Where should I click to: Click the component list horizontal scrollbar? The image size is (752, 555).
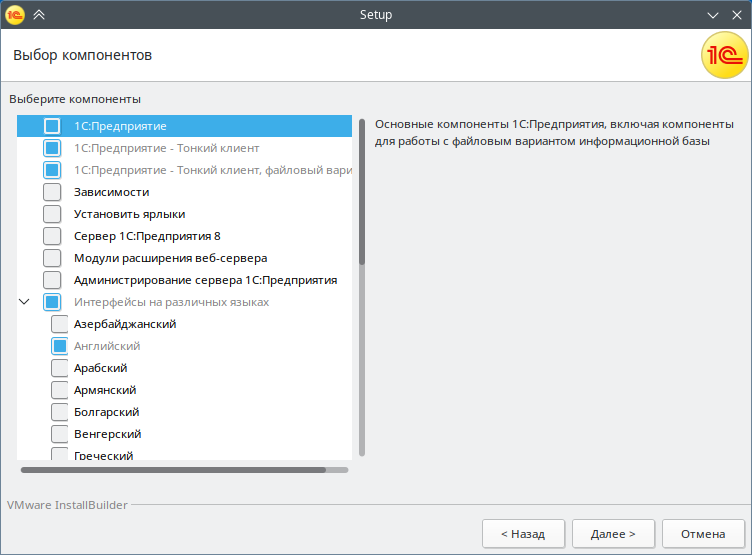173,469
